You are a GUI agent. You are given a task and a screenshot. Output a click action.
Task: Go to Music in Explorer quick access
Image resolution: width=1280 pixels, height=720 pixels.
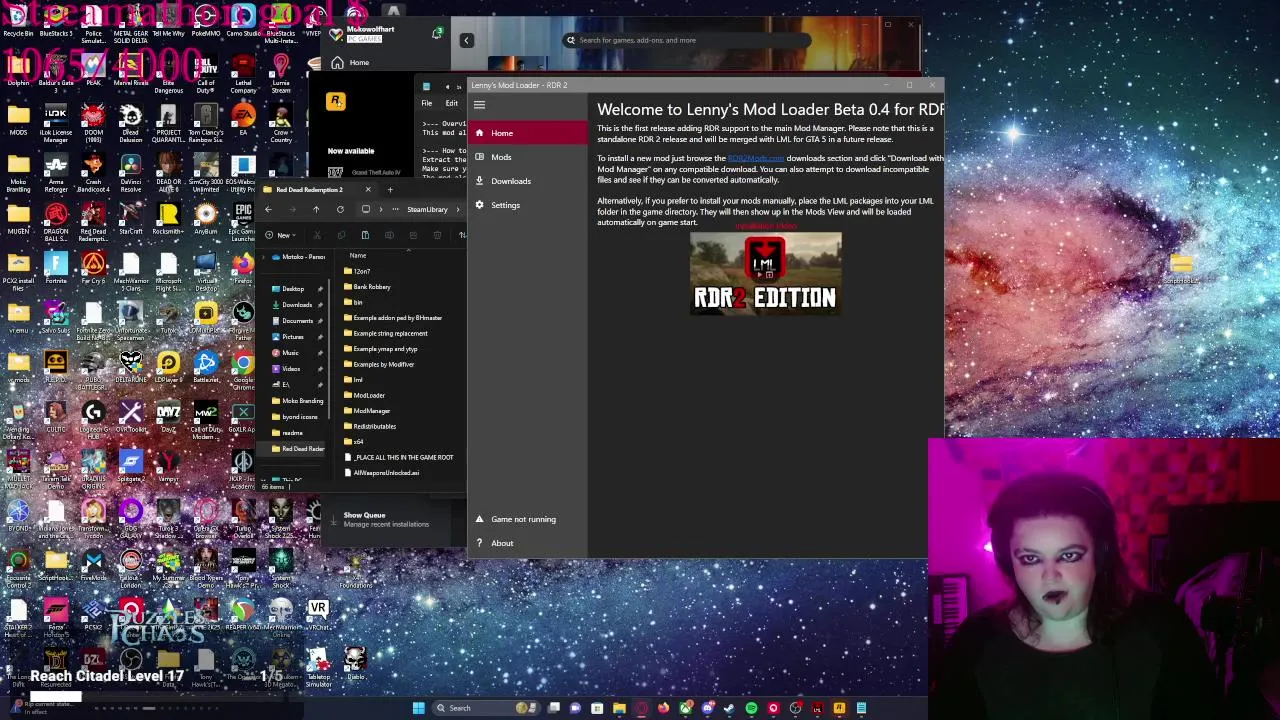click(x=290, y=353)
